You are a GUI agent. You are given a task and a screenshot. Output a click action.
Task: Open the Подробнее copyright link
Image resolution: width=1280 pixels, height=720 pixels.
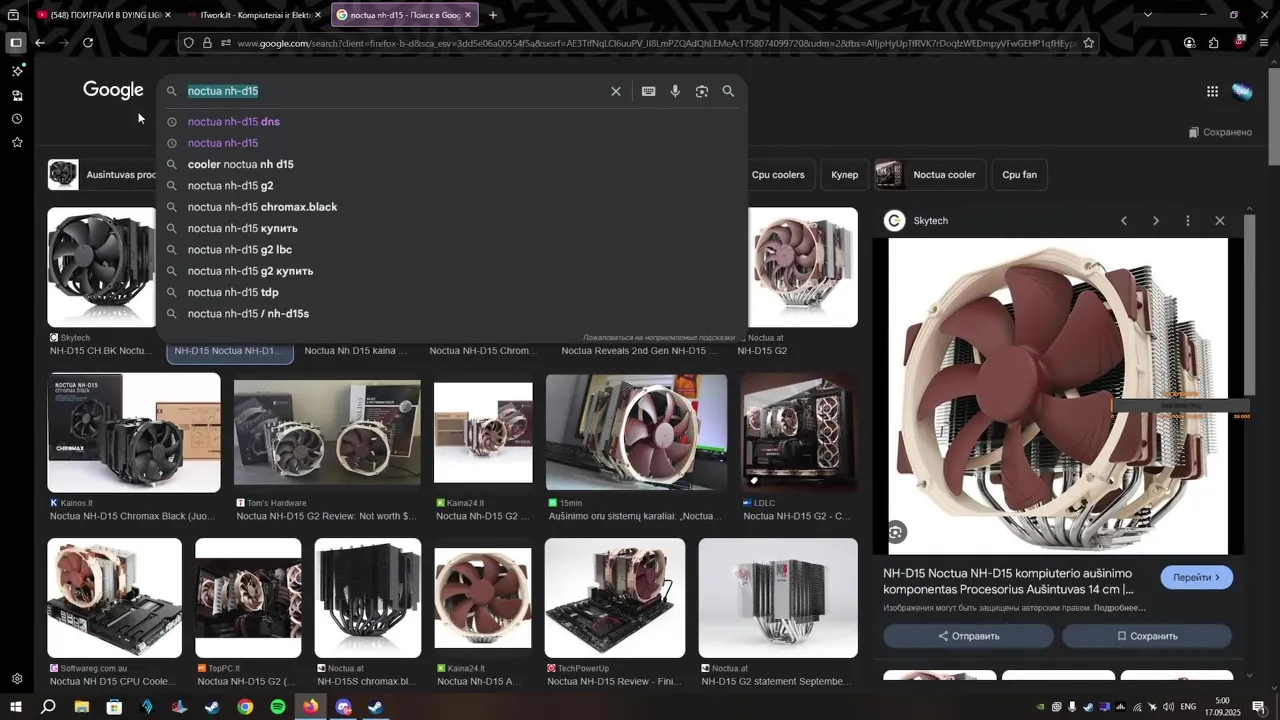coord(1119,608)
